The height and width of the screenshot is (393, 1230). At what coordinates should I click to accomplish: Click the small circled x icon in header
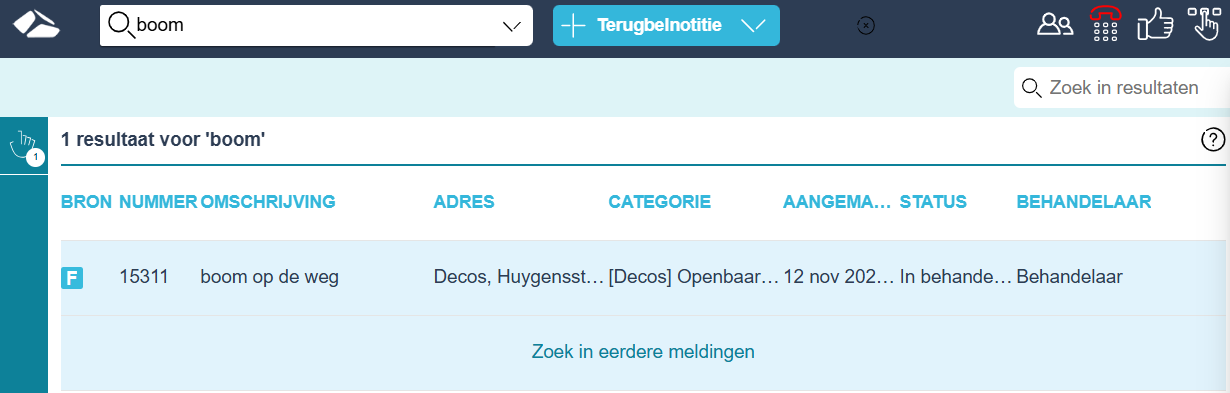[867, 26]
